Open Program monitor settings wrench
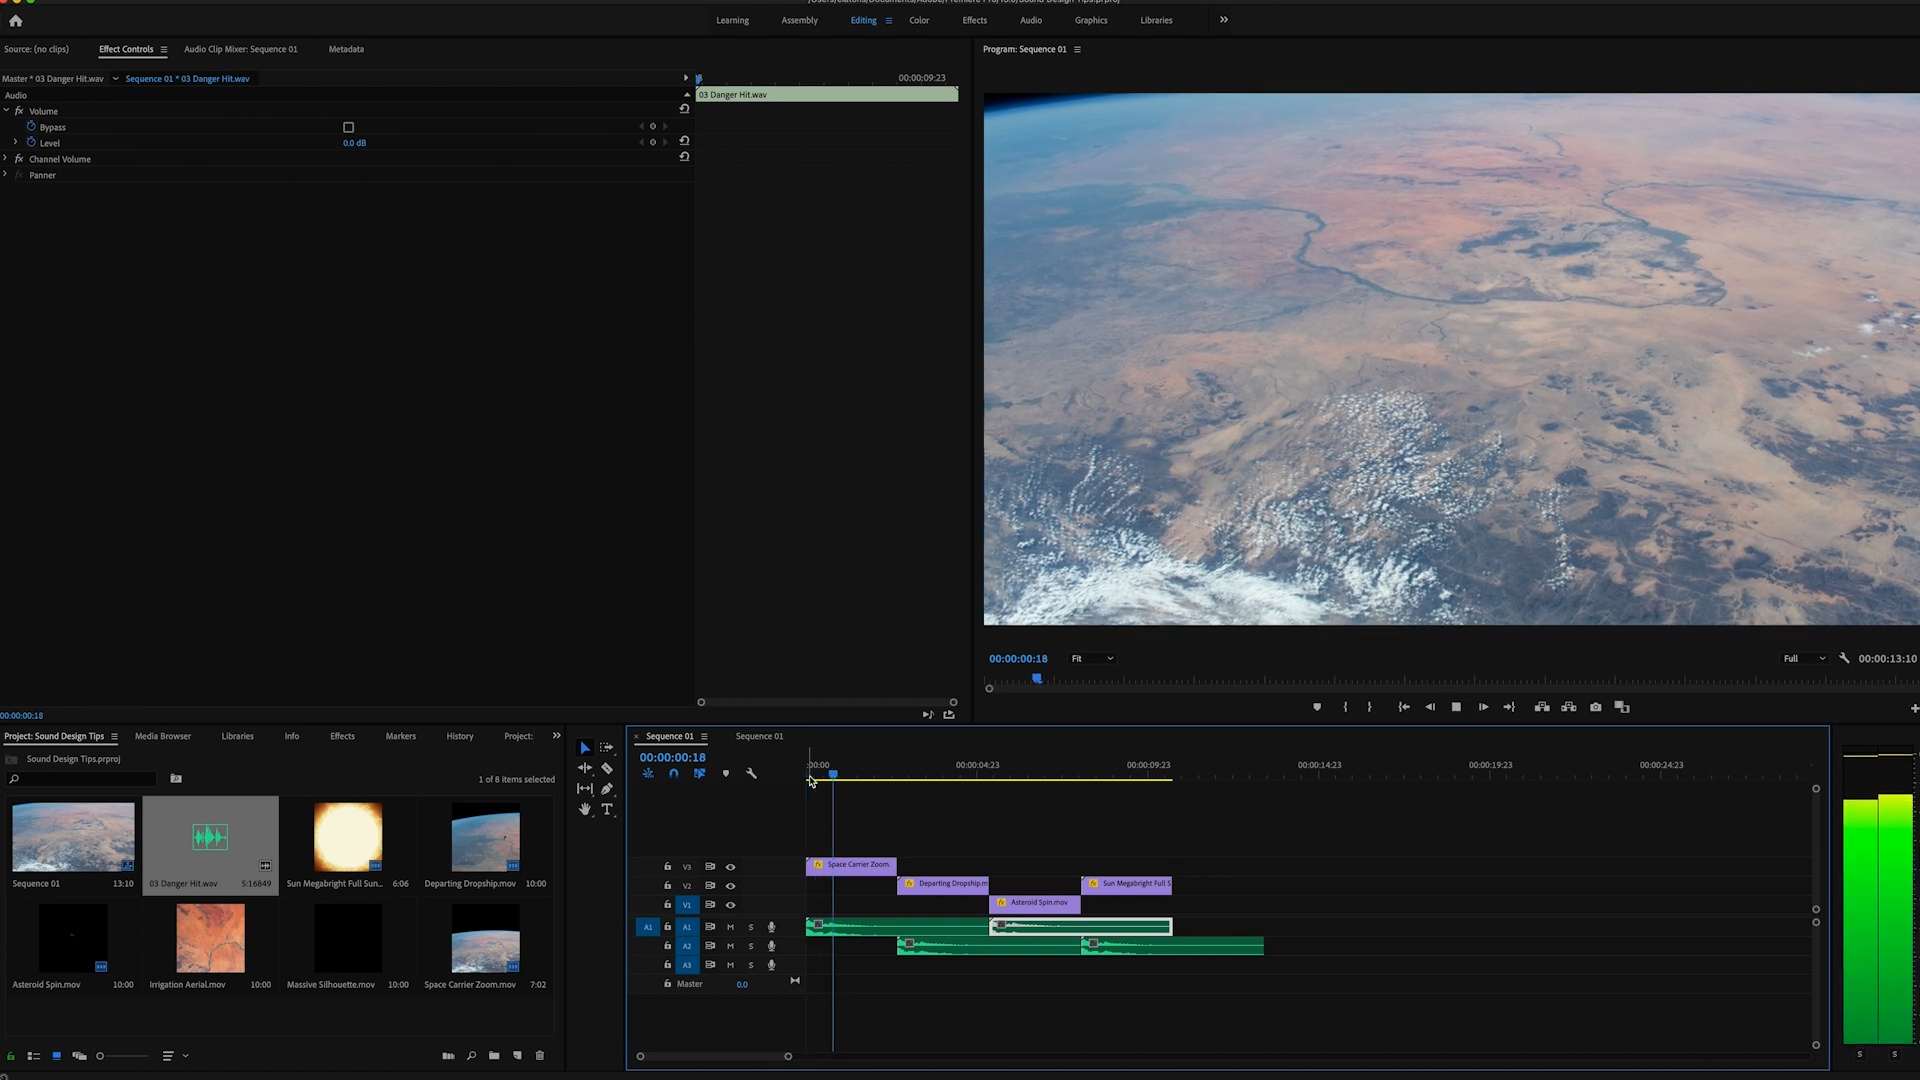The height and width of the screenshot is (1080, 1920). pos(1844,658)
